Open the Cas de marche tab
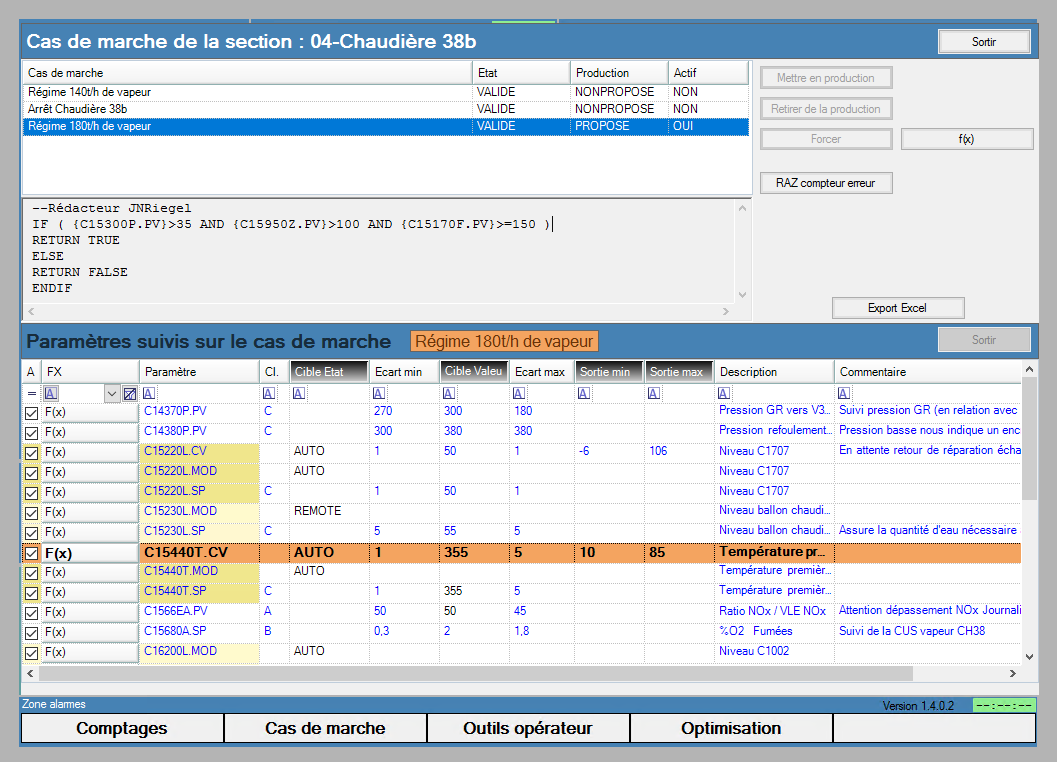 click(x=326, y=728)
